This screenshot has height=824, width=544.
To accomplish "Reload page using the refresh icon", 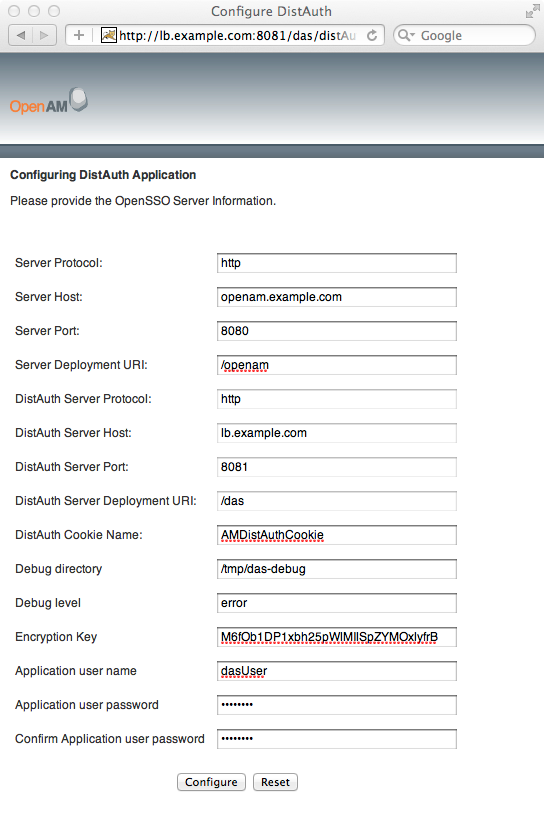I will 372,35.
